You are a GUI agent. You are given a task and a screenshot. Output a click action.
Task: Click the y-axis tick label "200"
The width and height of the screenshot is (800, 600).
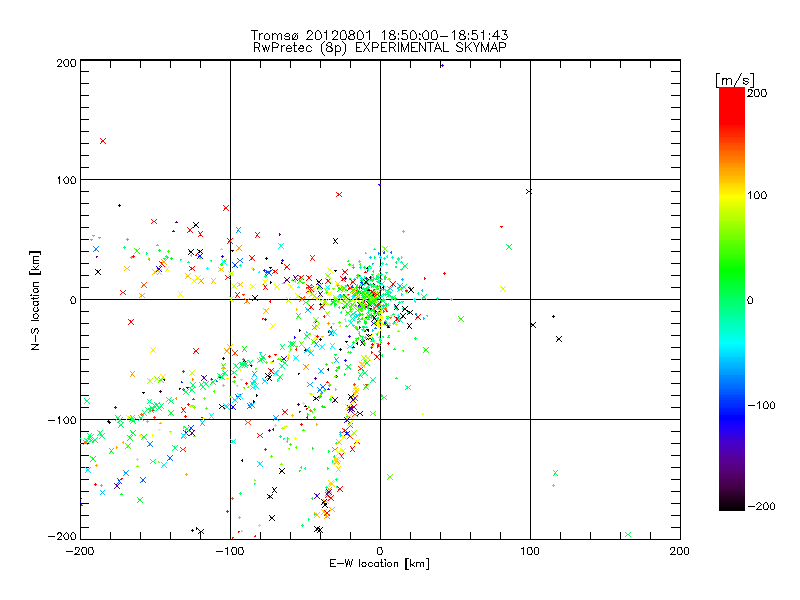point(67,63)
